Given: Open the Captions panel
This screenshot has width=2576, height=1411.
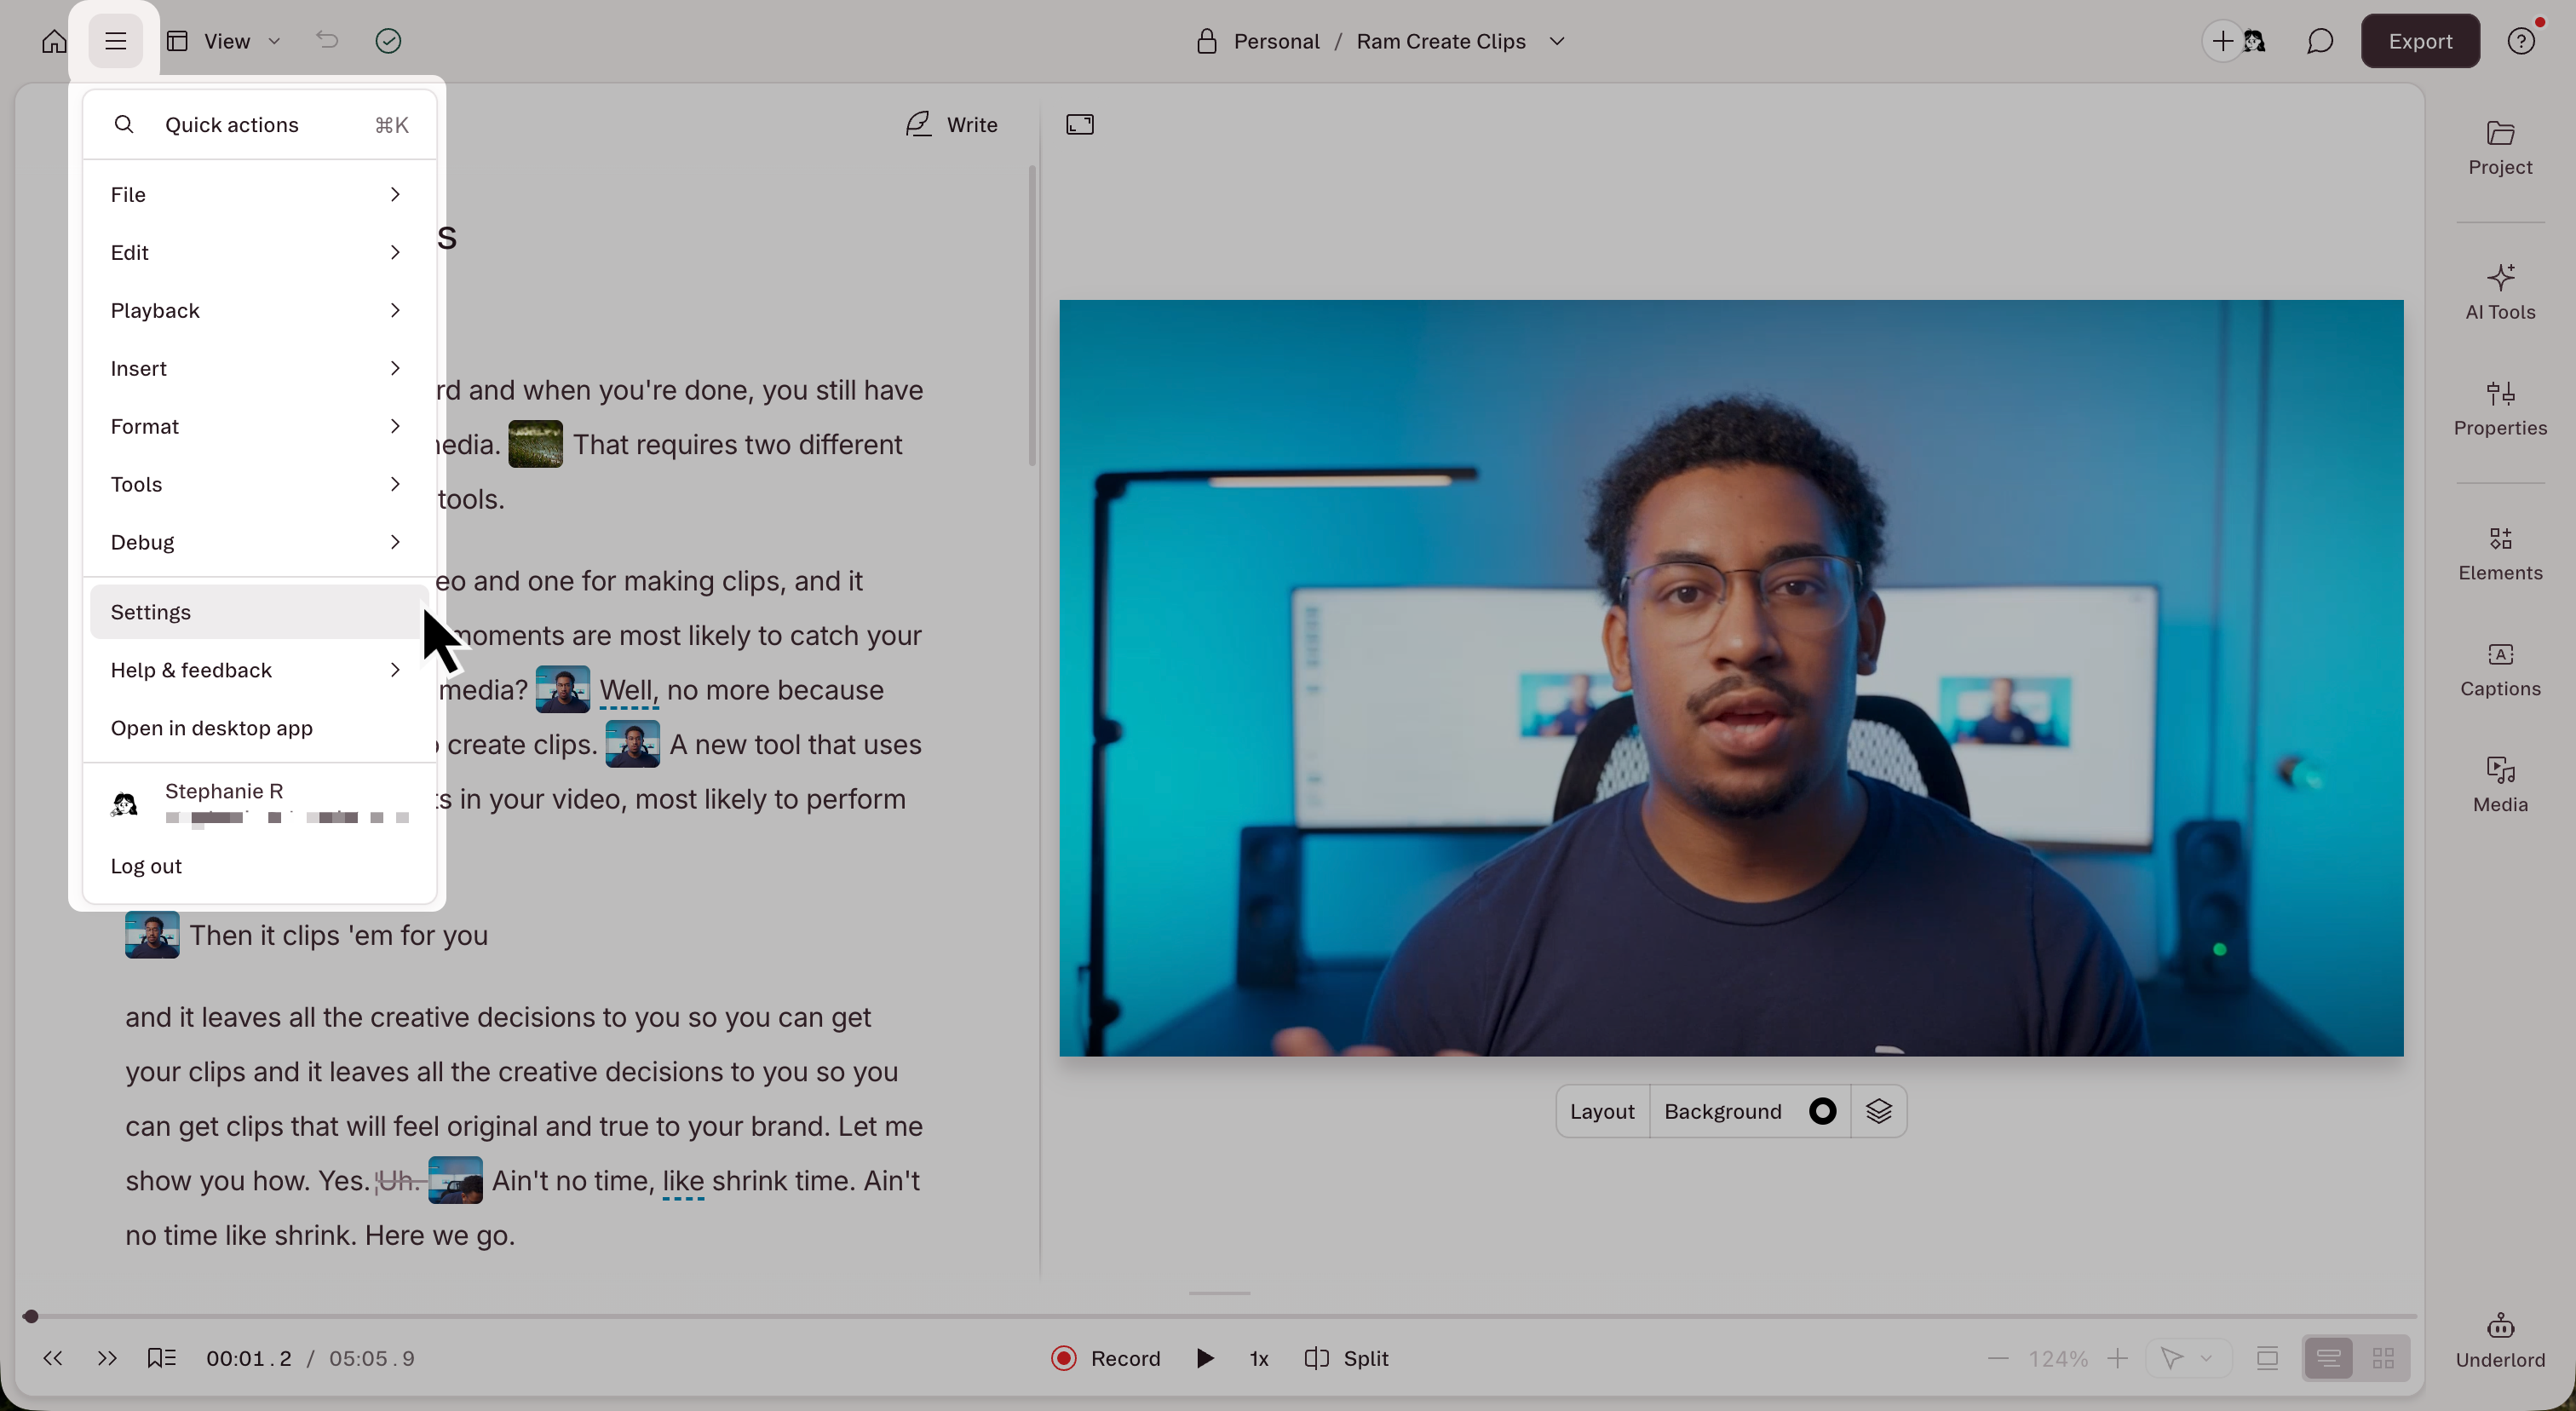Looking at the screenshot, I should [x=2499, y=668].
